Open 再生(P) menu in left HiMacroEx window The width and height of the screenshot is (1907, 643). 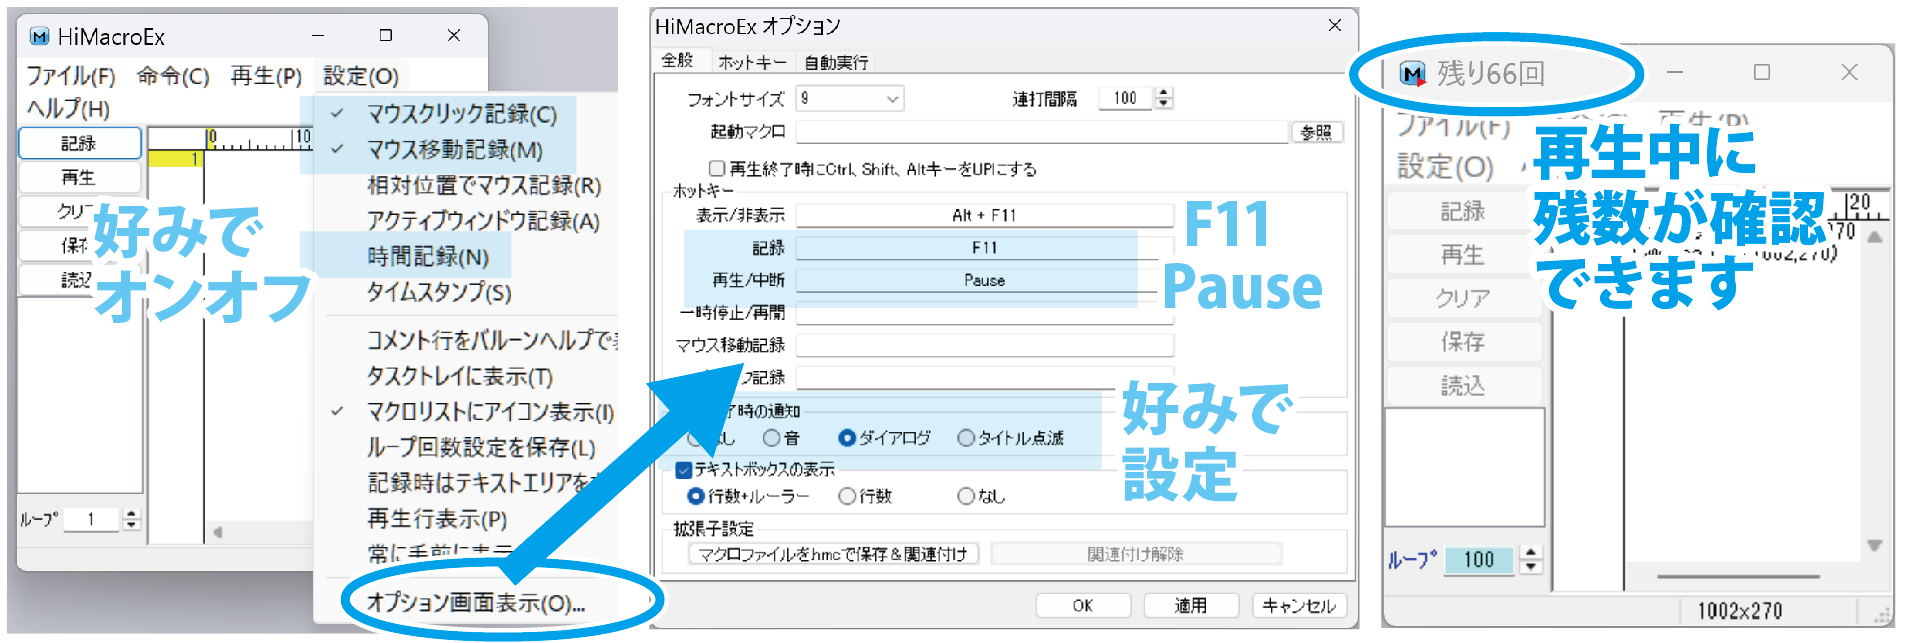click(266, 76)
